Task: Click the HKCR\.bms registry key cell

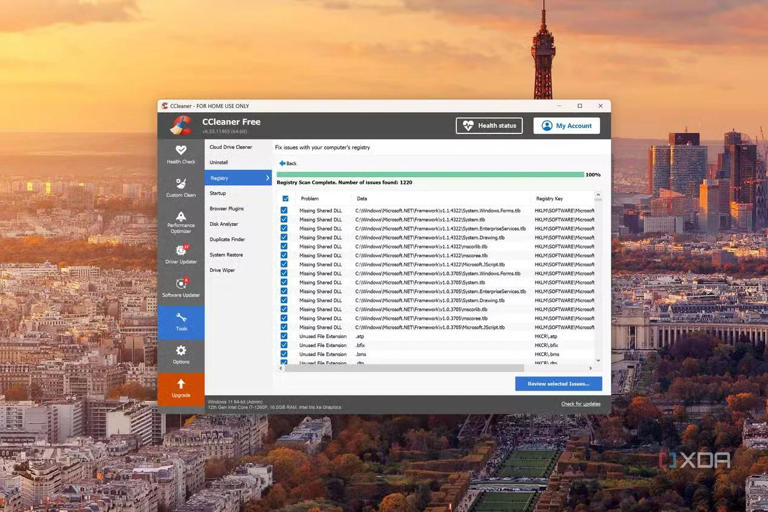Action: (x=547, y=354)
